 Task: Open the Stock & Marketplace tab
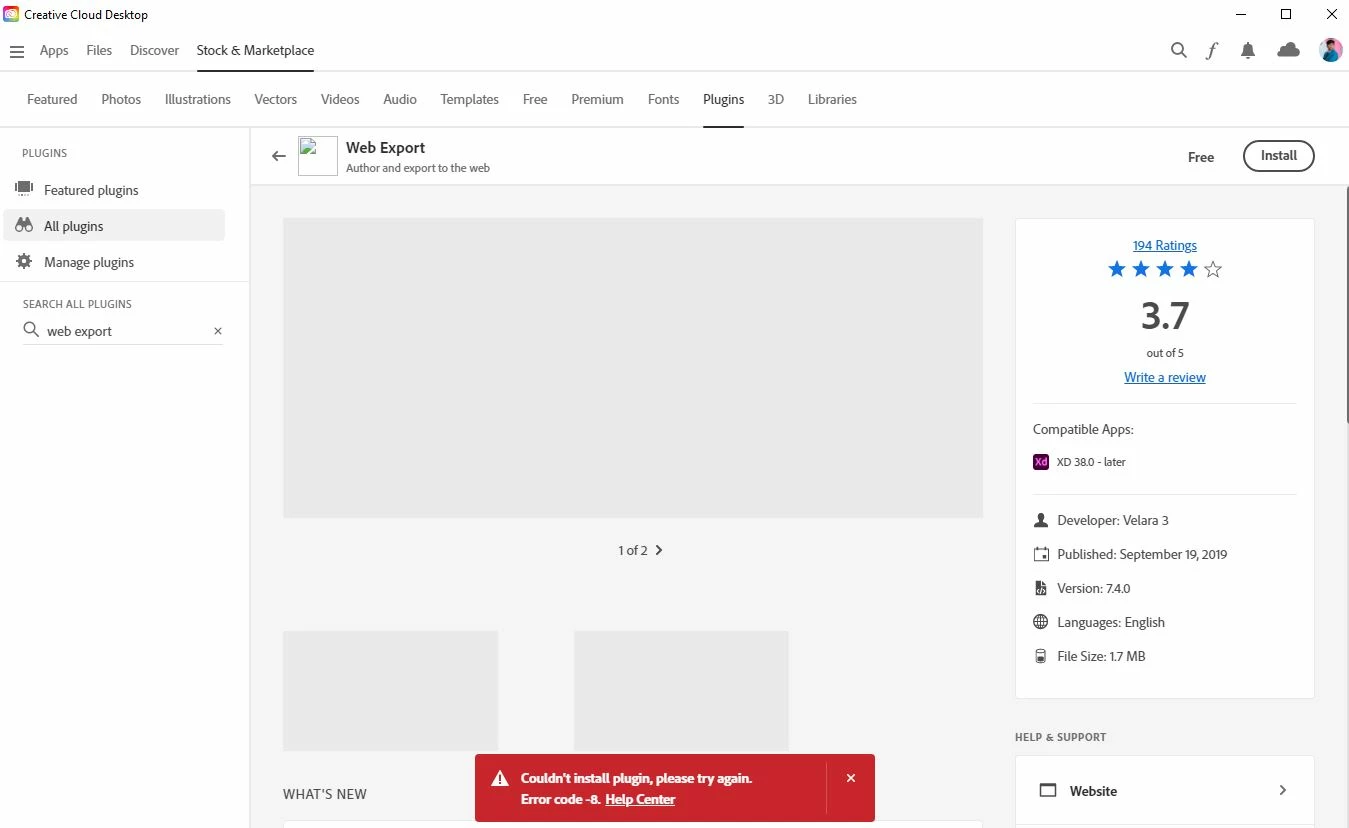(x=255, y=50)
